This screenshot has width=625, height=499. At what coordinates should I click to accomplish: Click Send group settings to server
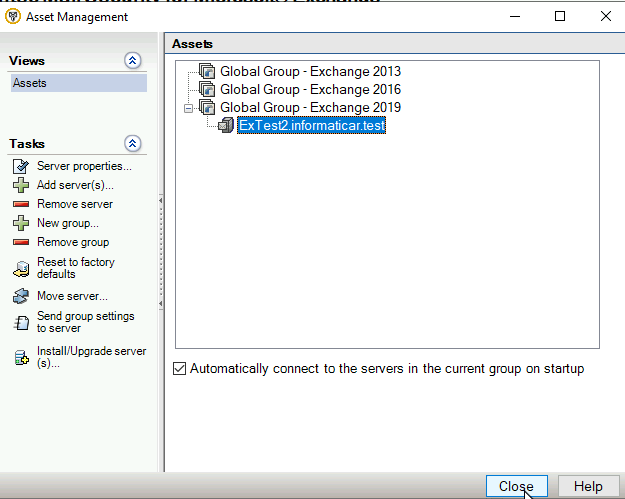coord(86,322)
